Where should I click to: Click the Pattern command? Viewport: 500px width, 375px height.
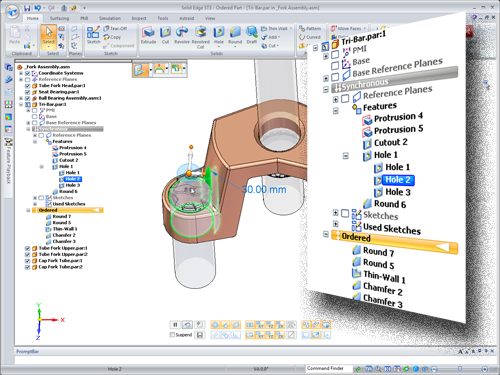310,29
